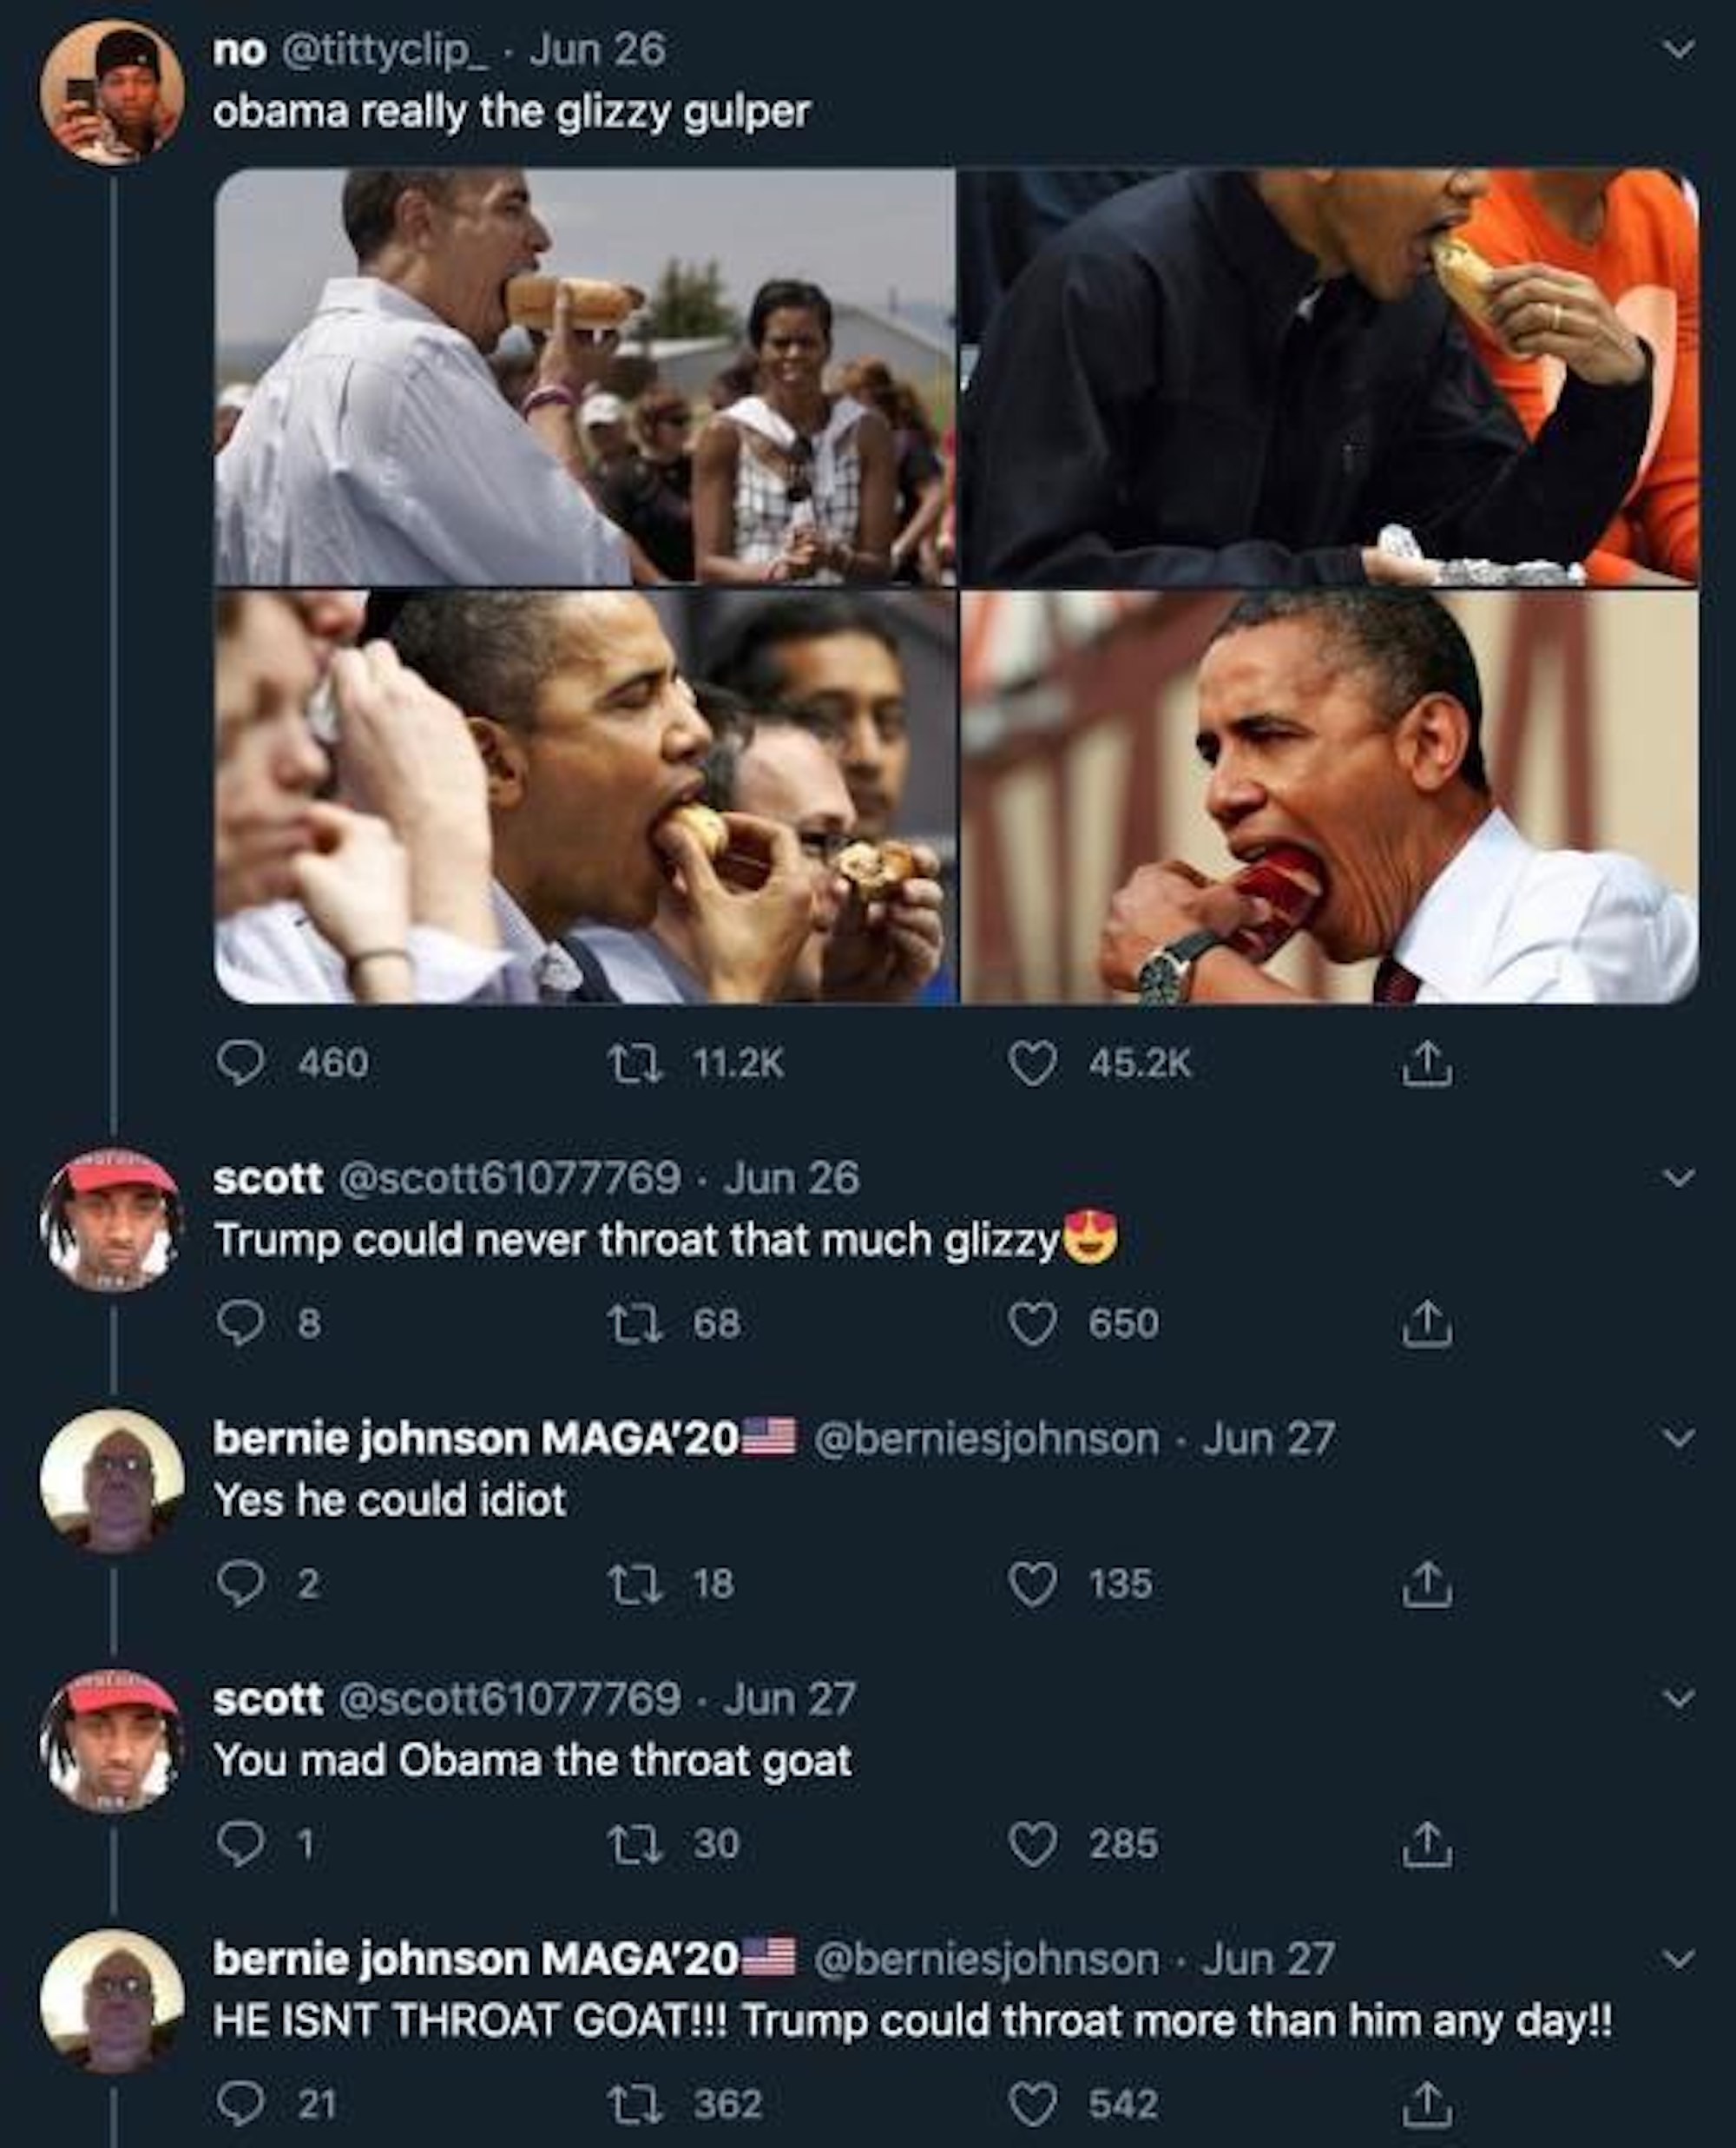Like the tweet with 45.2K likes
The height and width of the screenshot is (2148, 1736).
click(x=1031, y=1063)
